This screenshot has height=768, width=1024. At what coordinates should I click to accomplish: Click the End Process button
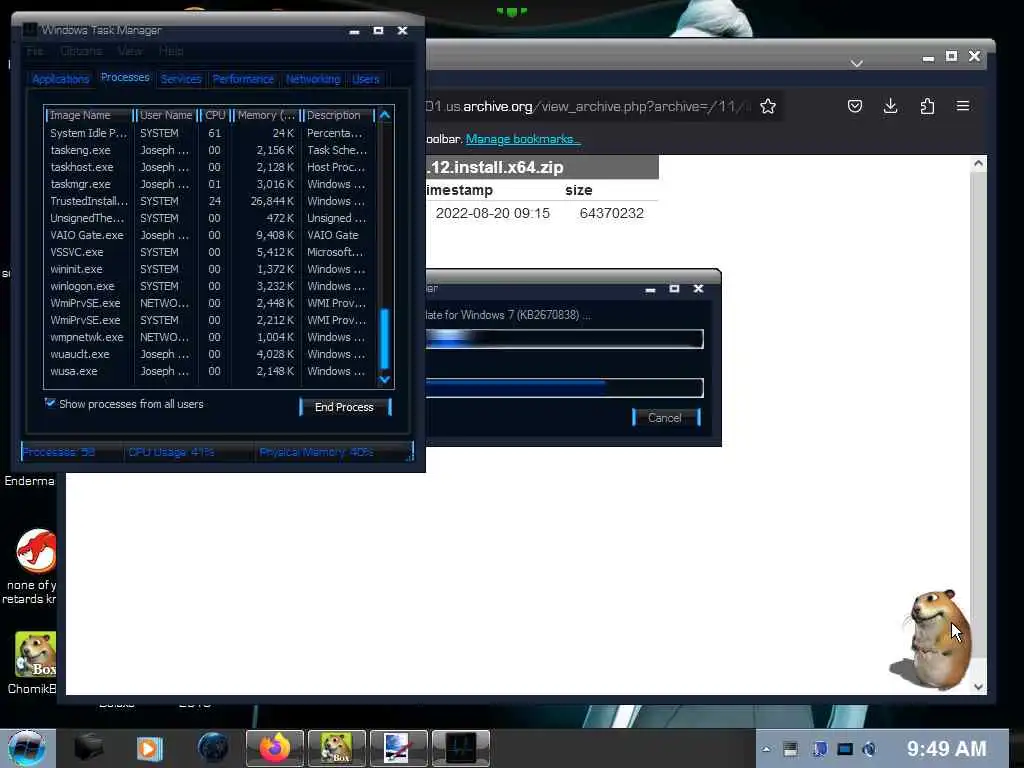coord(345,407)
